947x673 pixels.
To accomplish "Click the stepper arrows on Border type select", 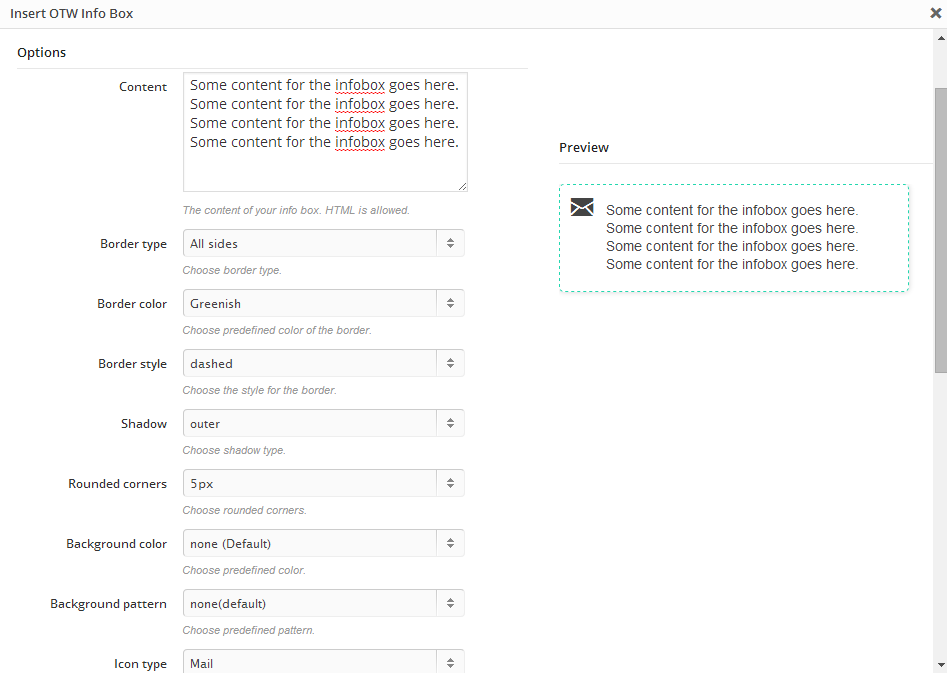I will tap(451, 243).
